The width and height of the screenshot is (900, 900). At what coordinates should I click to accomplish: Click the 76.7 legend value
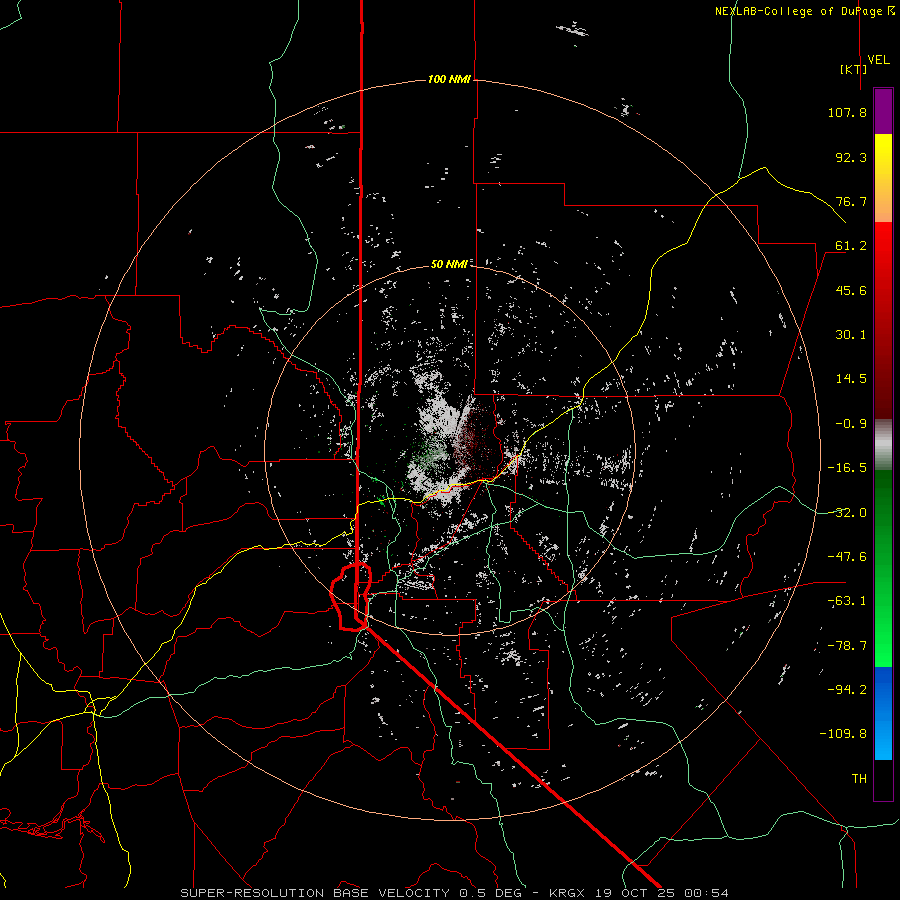click(x=851, y=201)
